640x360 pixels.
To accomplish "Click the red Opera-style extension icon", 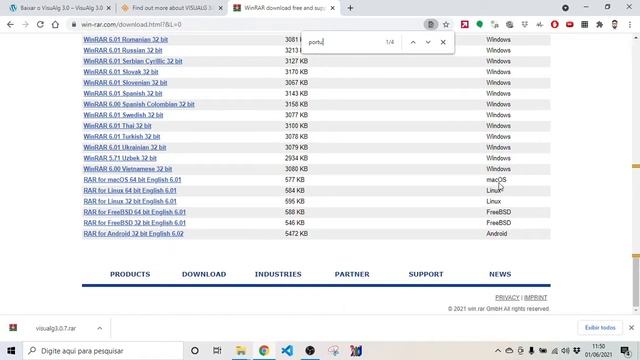I will (x=555, y=24).
